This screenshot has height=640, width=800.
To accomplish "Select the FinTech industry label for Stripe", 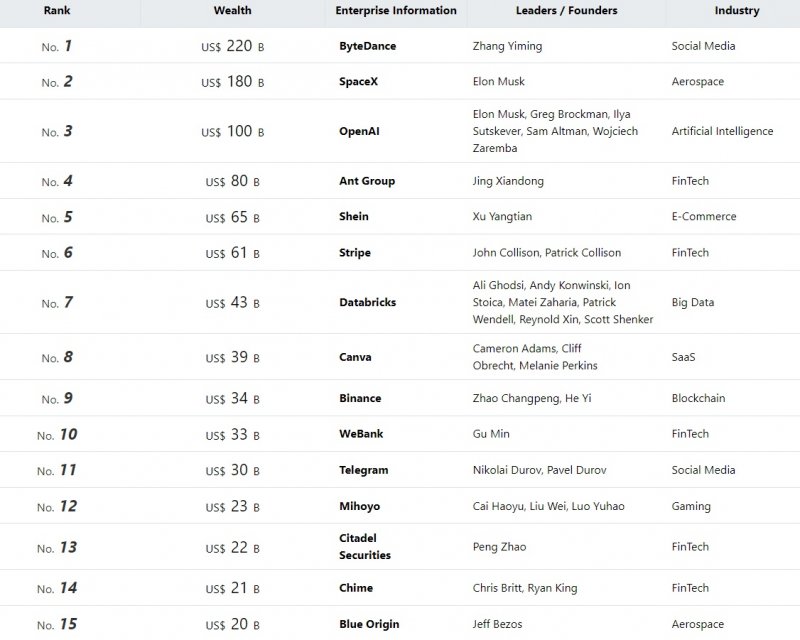I will point(690,252).
